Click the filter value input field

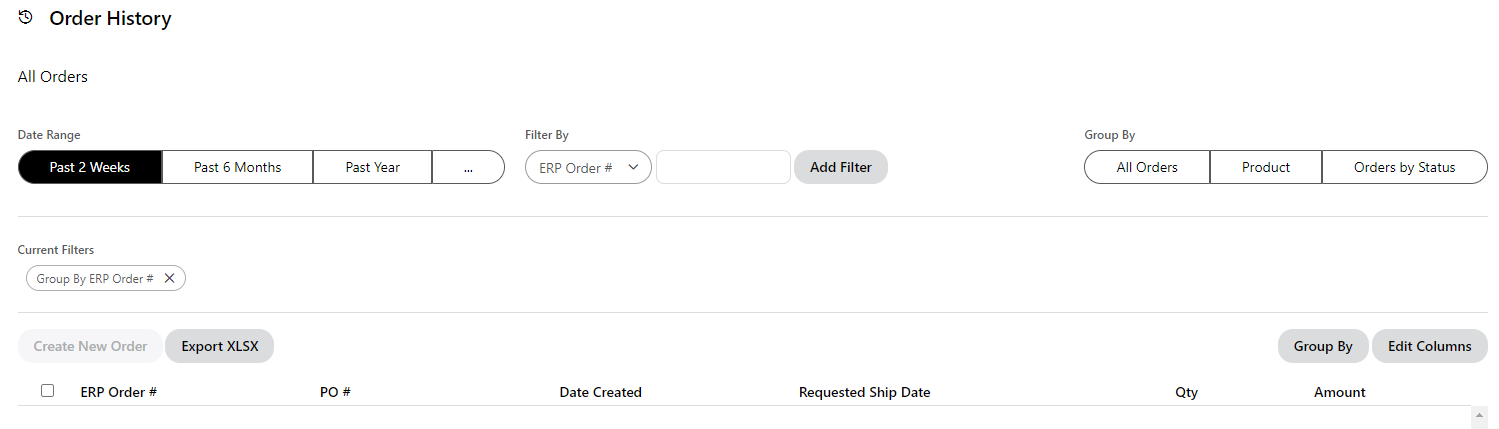point(723,168)
